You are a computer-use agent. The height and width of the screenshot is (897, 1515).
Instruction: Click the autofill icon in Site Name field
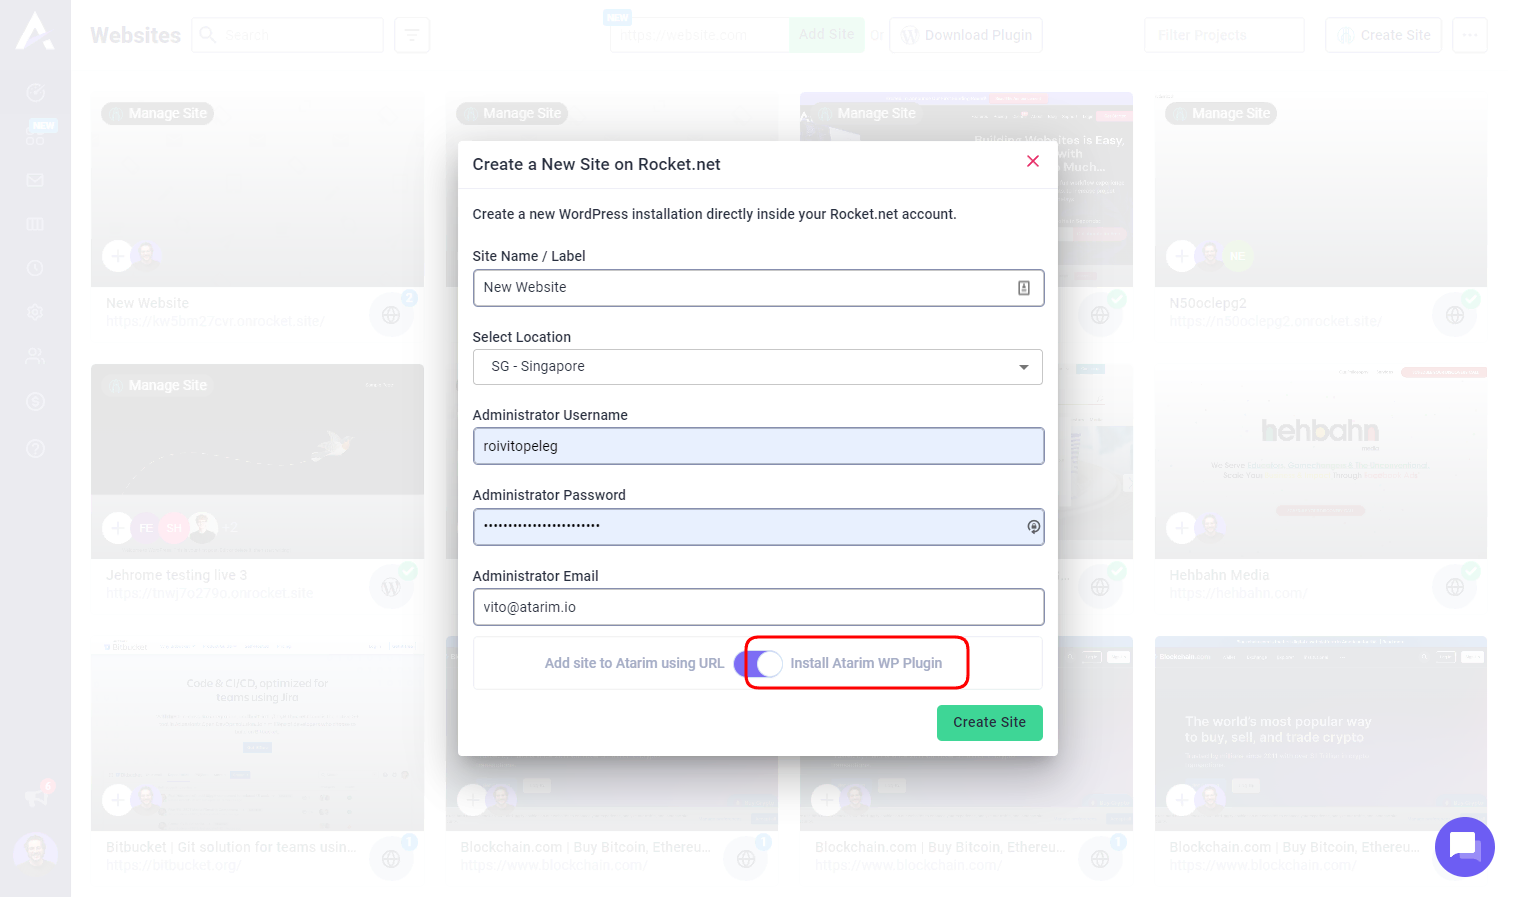click(x=1024, y=288)
